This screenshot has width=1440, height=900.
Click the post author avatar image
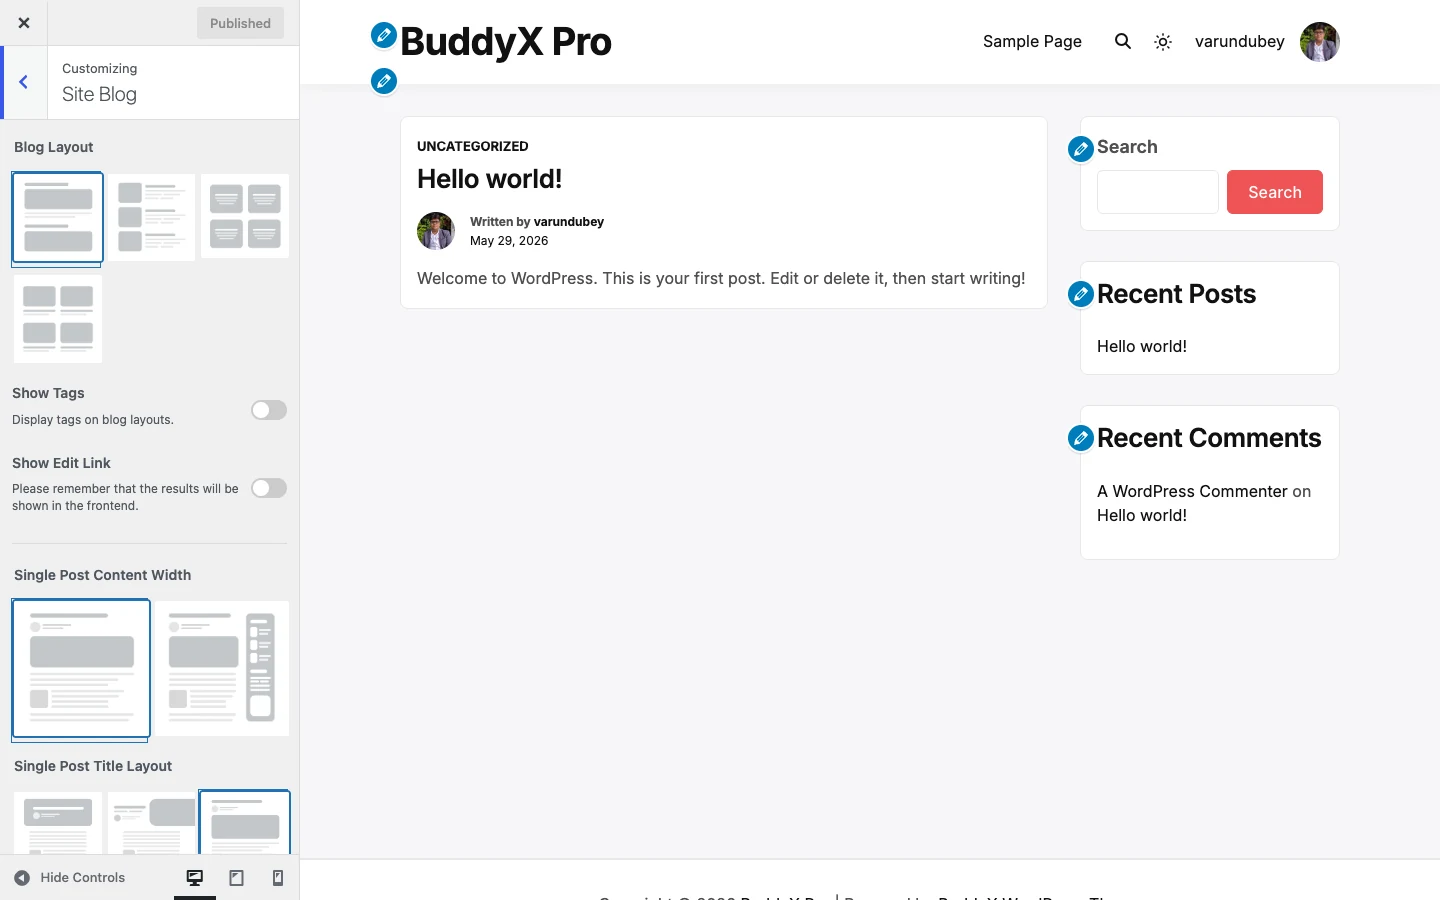coord(436,231)
